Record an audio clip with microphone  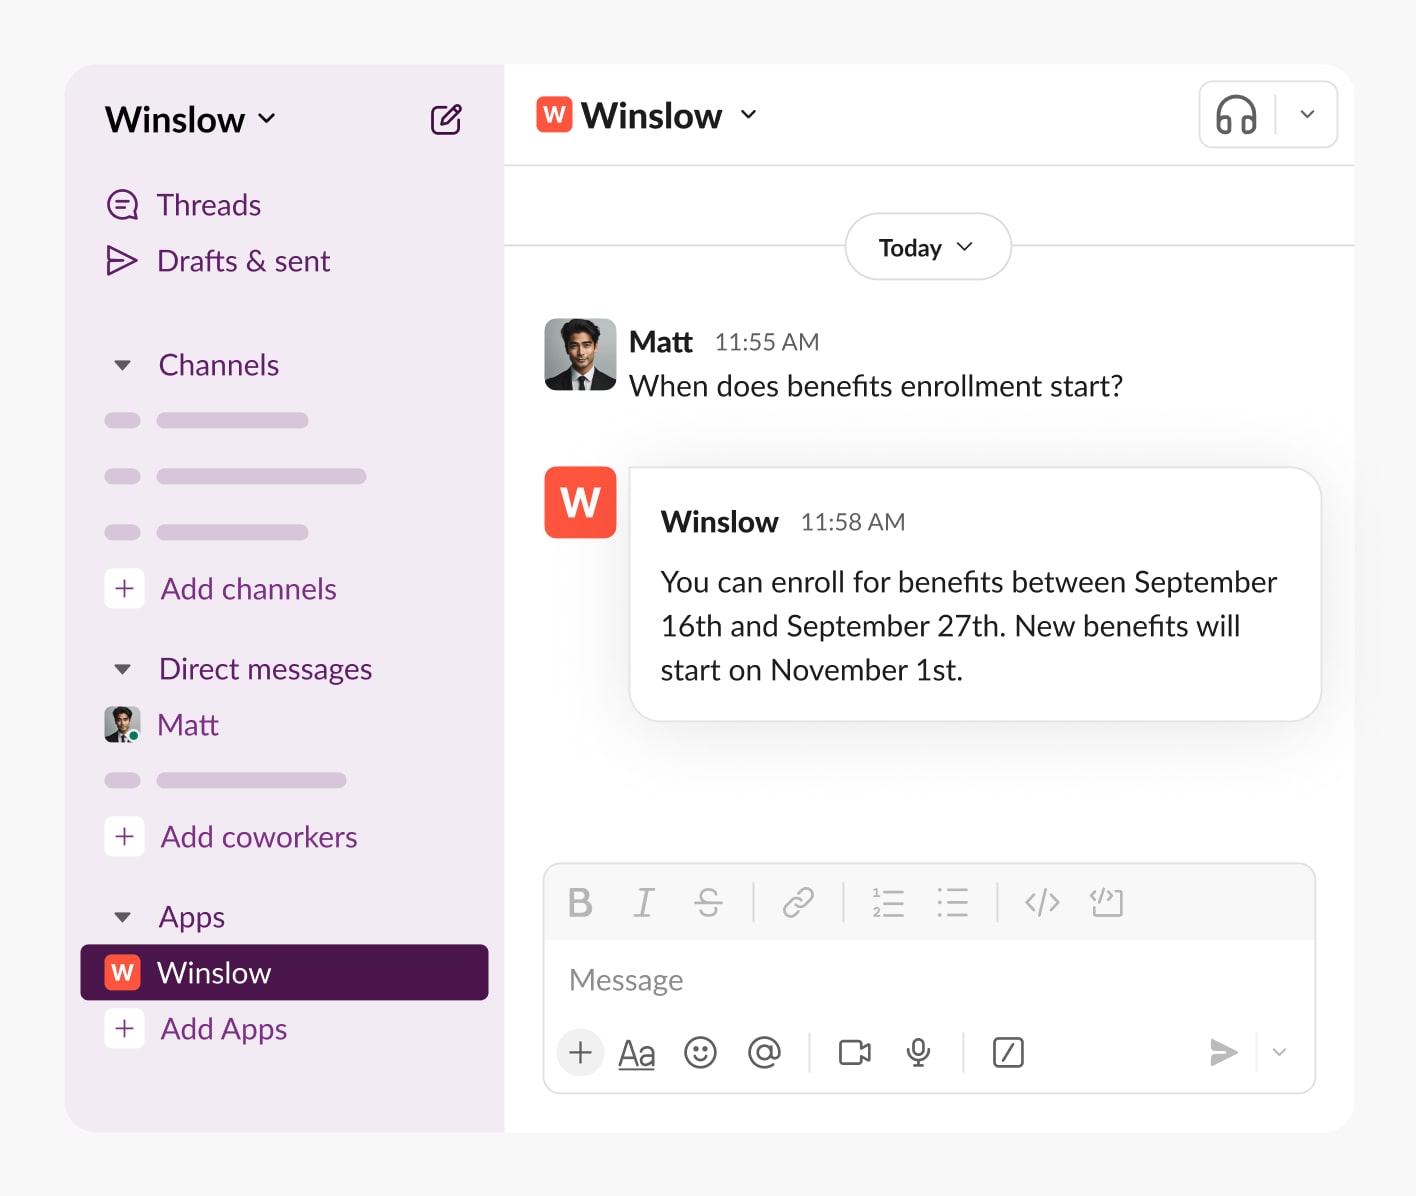click(918, 1052)
